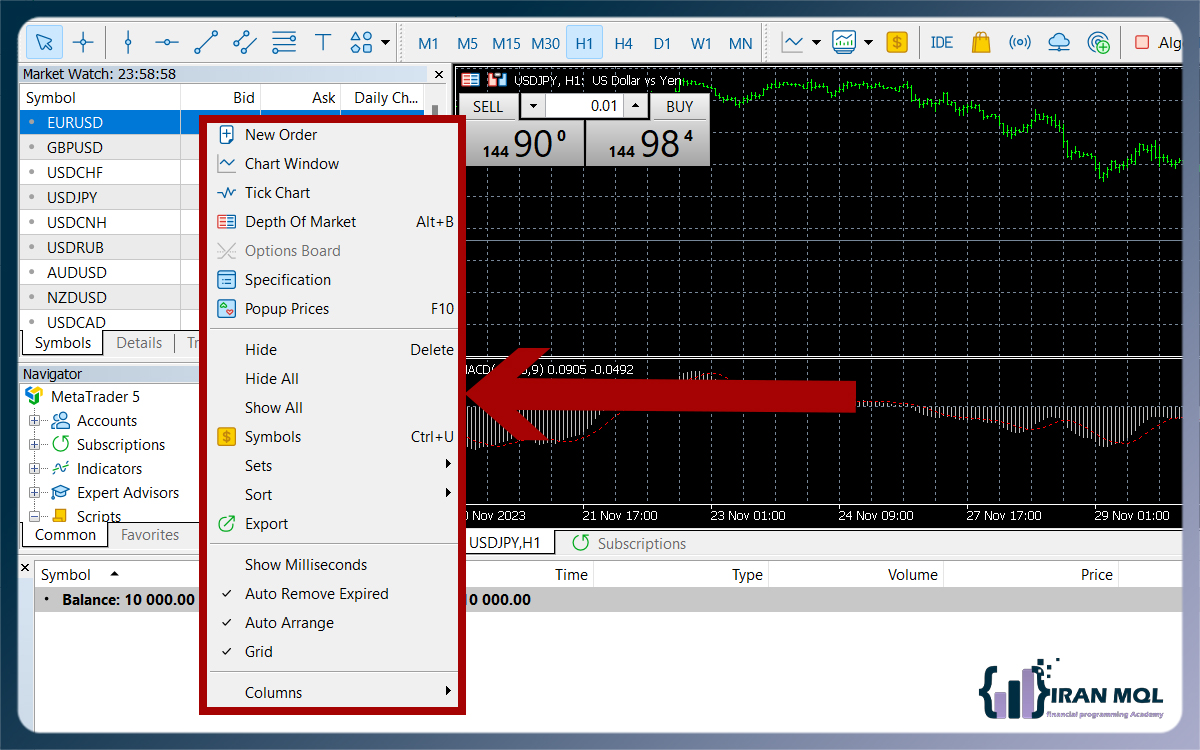Click the SELL button

(x=488, y=106)
